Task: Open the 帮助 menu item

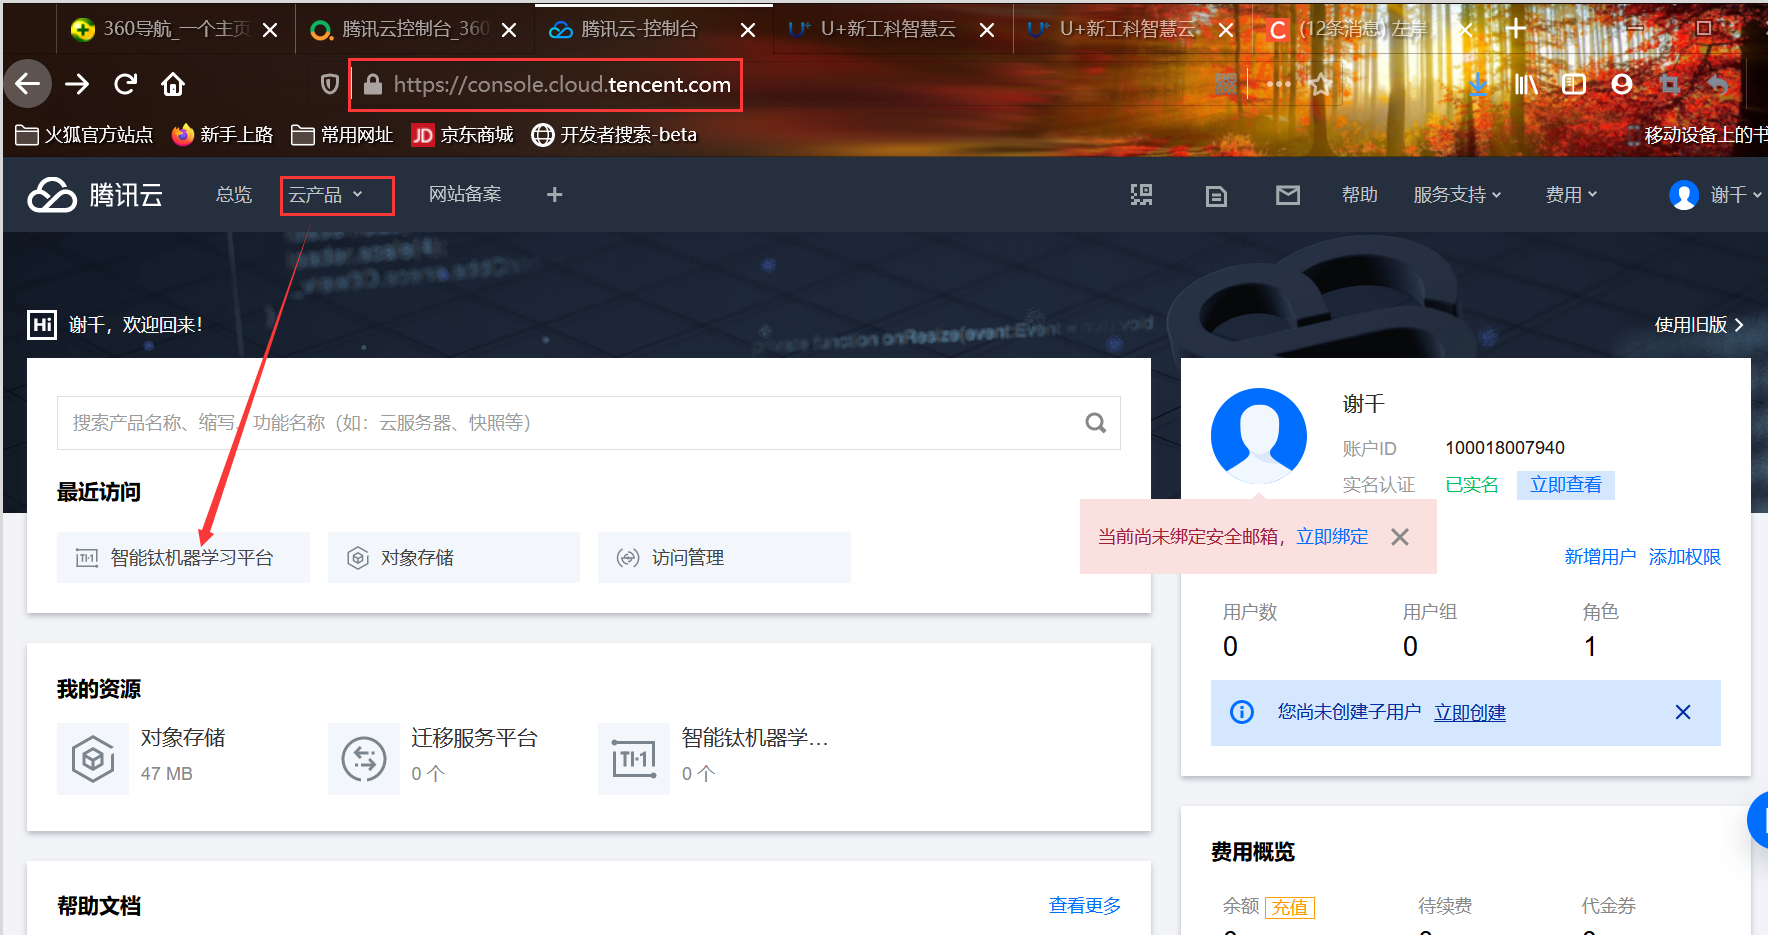Action: (1360, 195)
